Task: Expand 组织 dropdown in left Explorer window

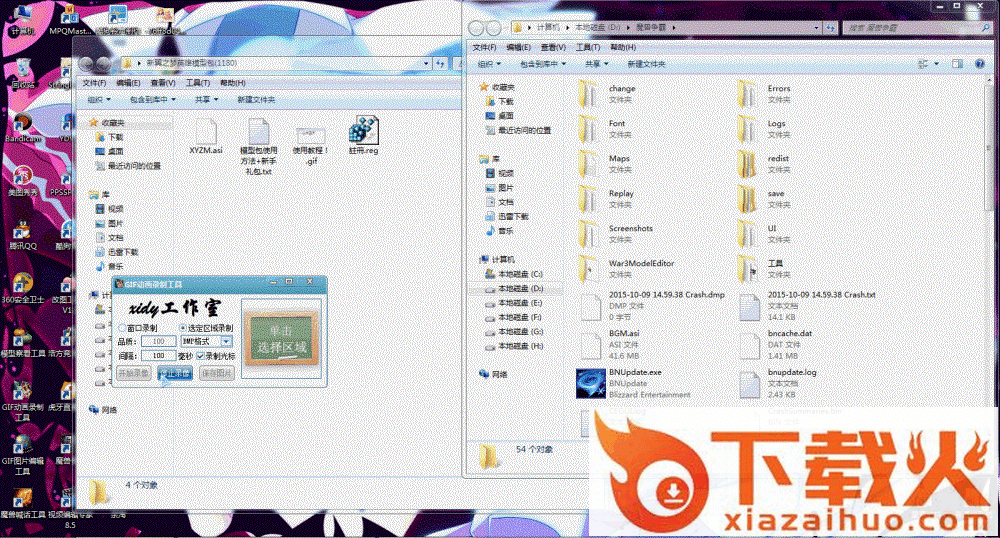Action: 99,99
